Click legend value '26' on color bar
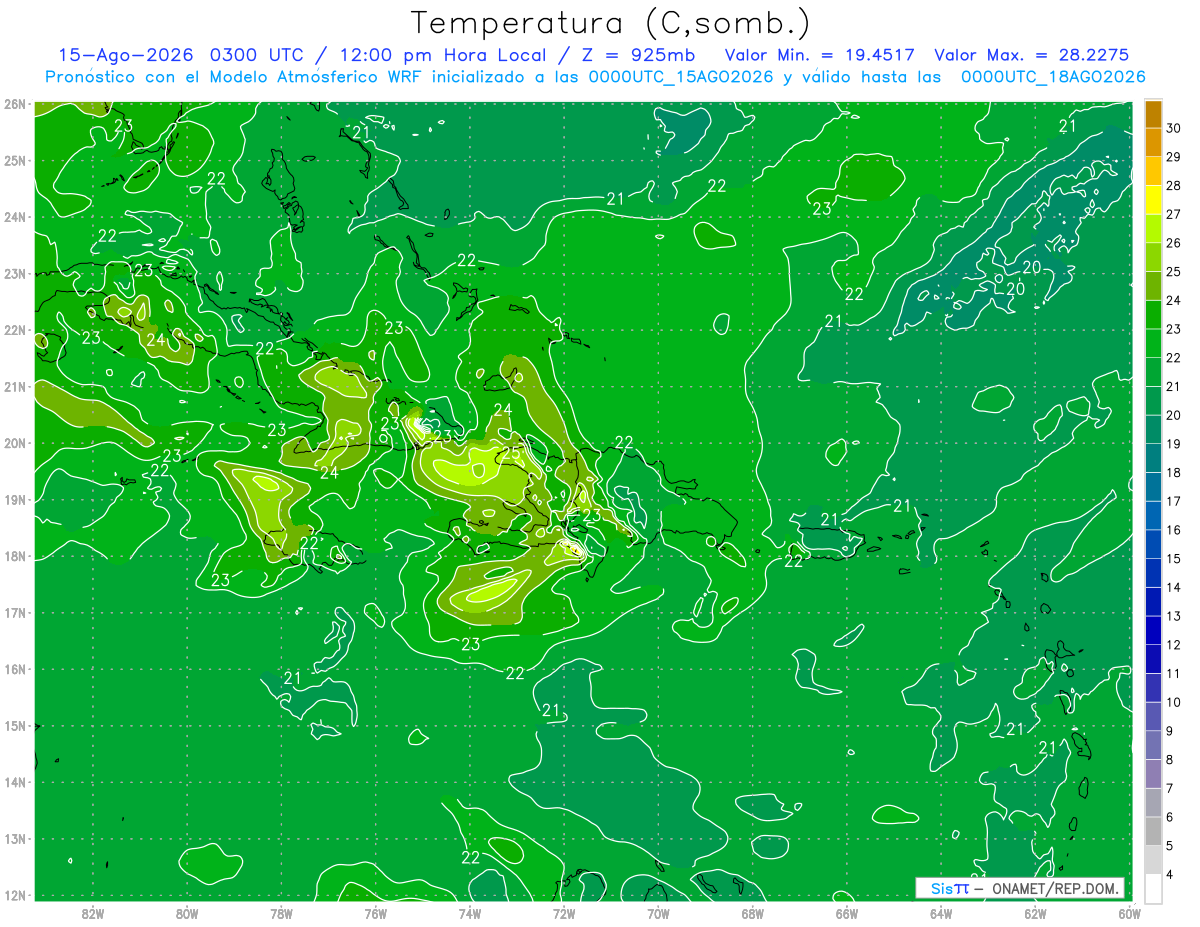This screenshot has width=1200, height=927. click(1173, 243)
